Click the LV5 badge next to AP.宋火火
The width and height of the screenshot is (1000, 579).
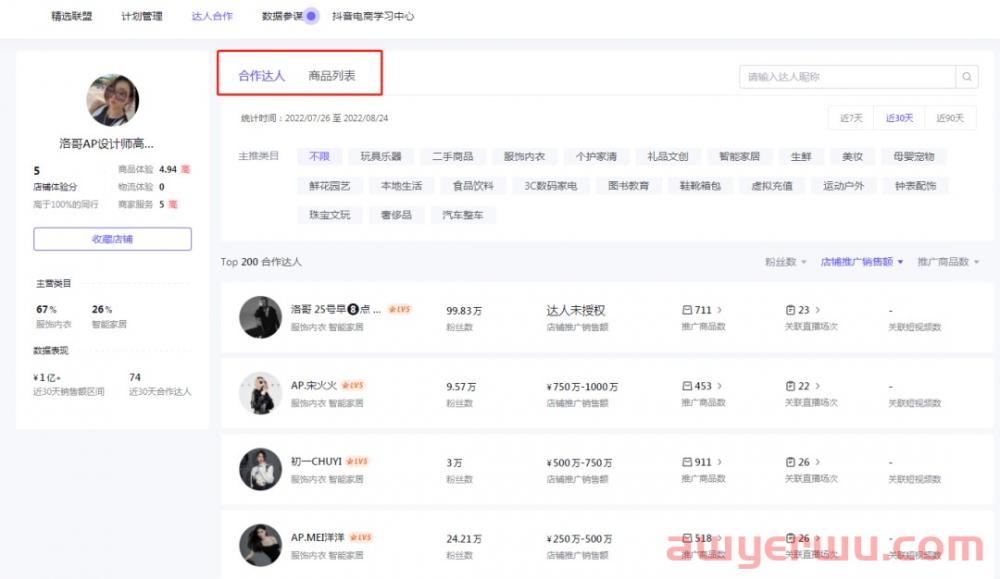(x=353, y=385)
